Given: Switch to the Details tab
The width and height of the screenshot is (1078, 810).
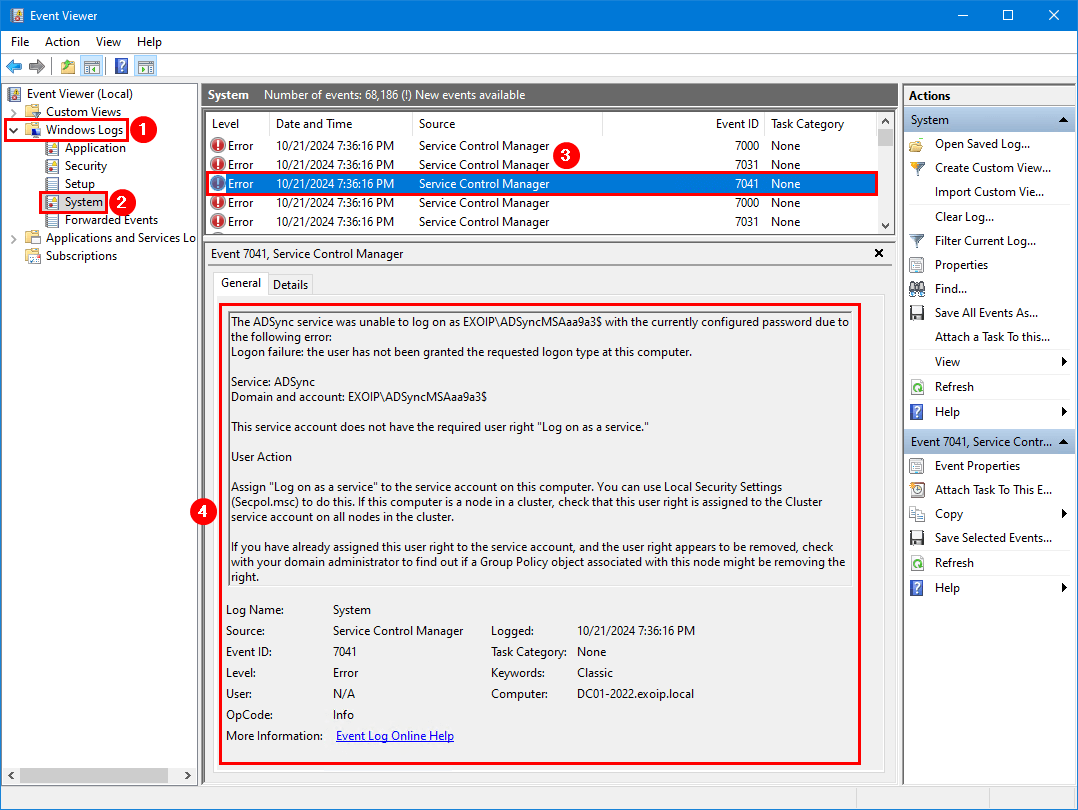Looking at the screenshot, I should tap(291, 285).
